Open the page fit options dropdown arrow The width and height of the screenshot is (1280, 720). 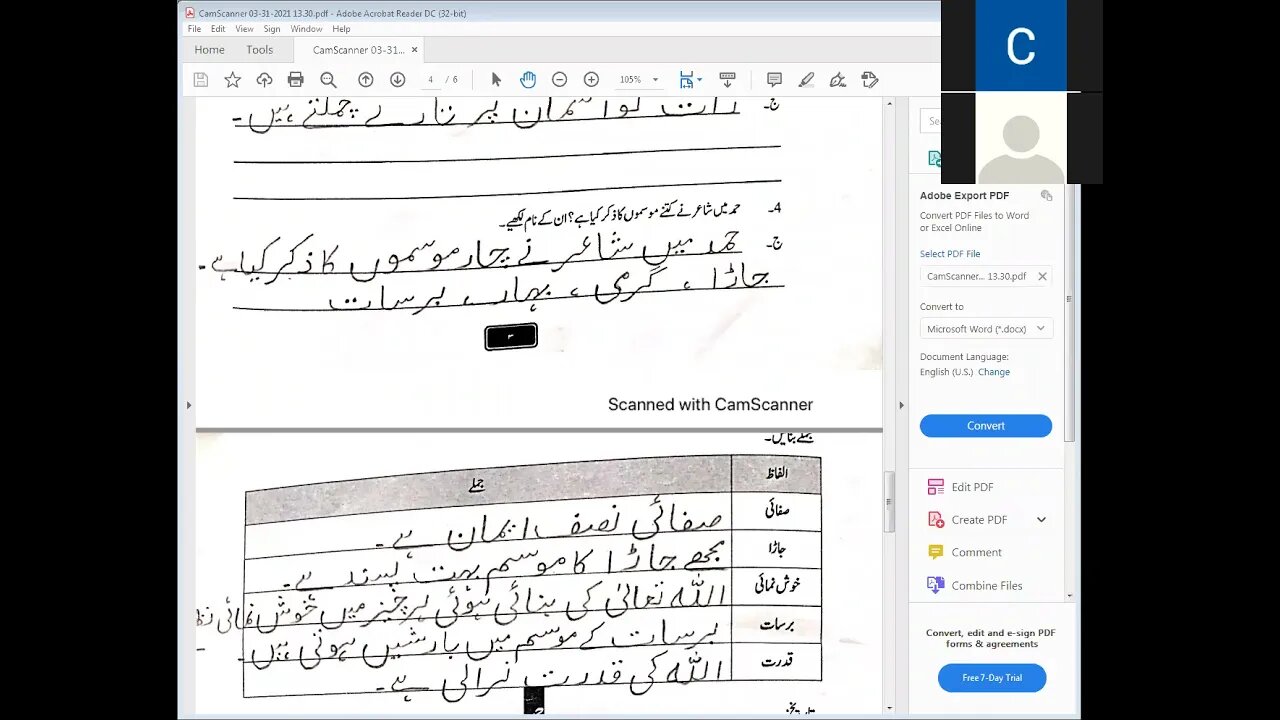coord(699,80)
